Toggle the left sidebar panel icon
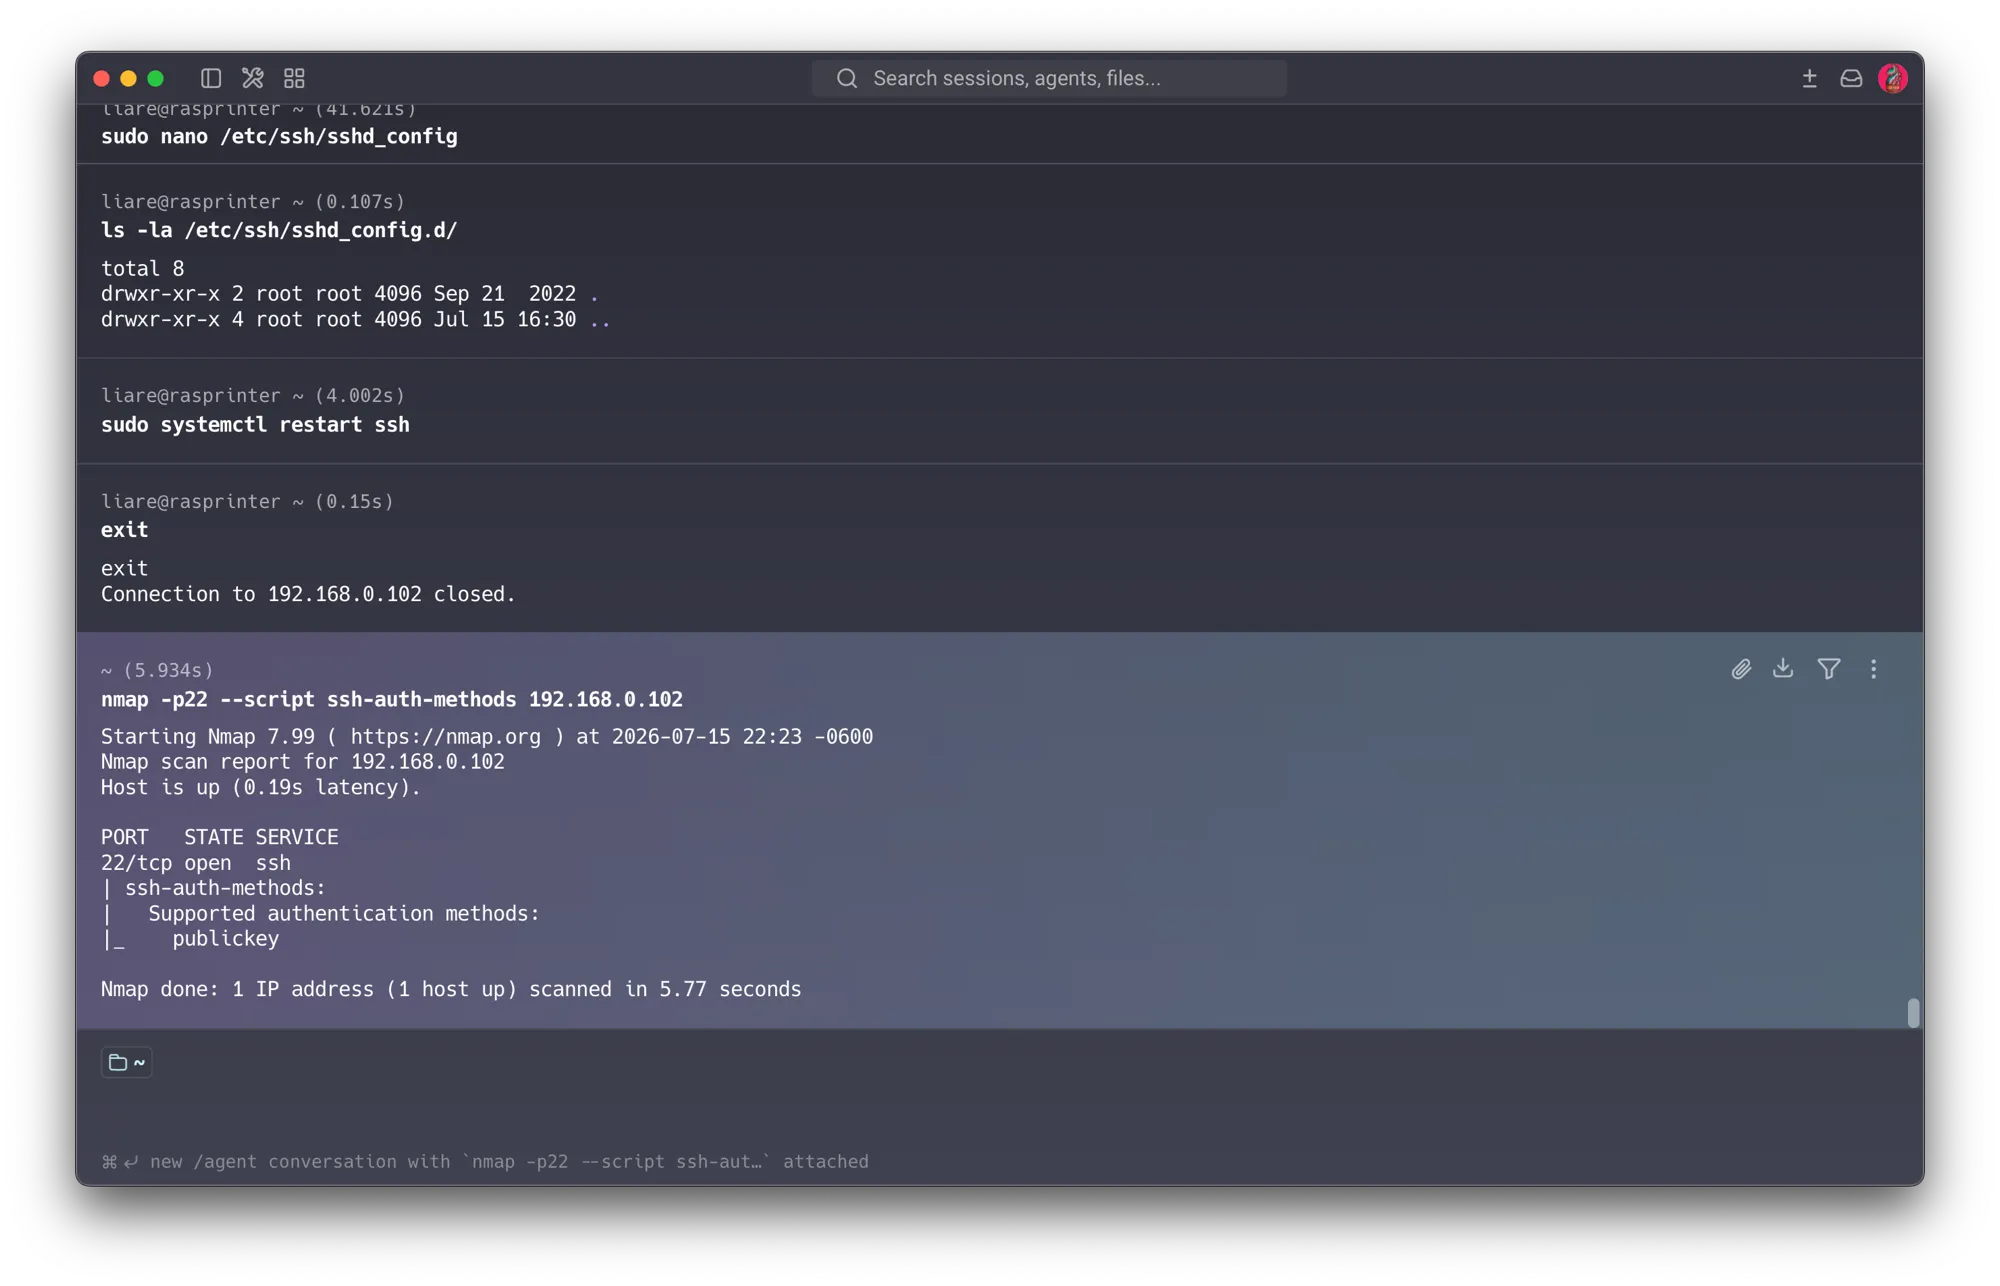 [210, 78]
